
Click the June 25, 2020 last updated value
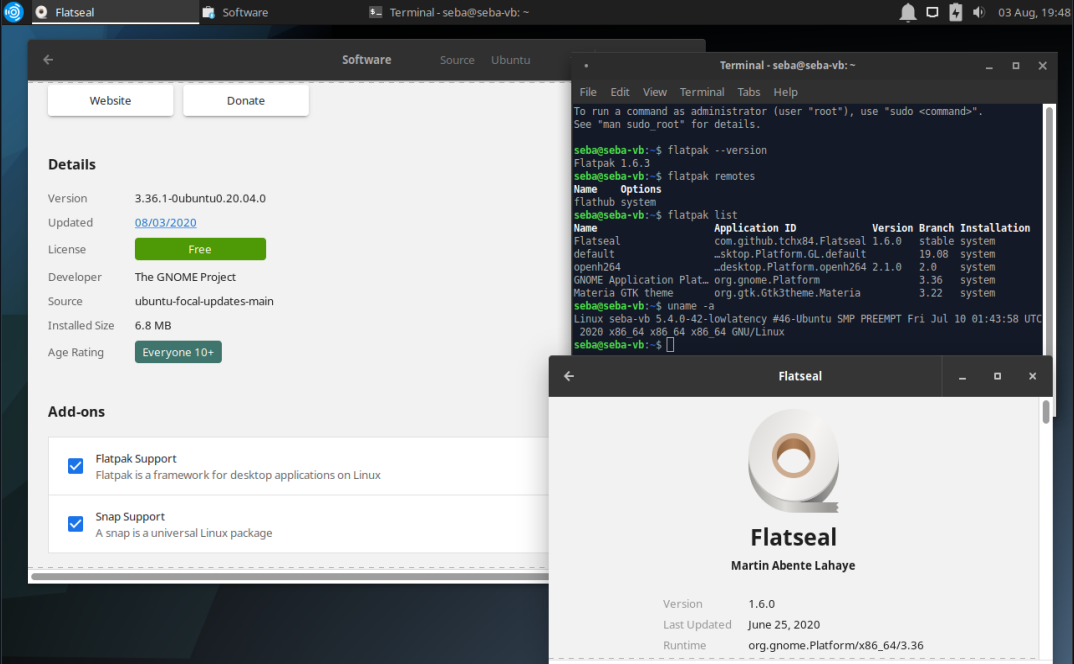(x=784, y=624)
